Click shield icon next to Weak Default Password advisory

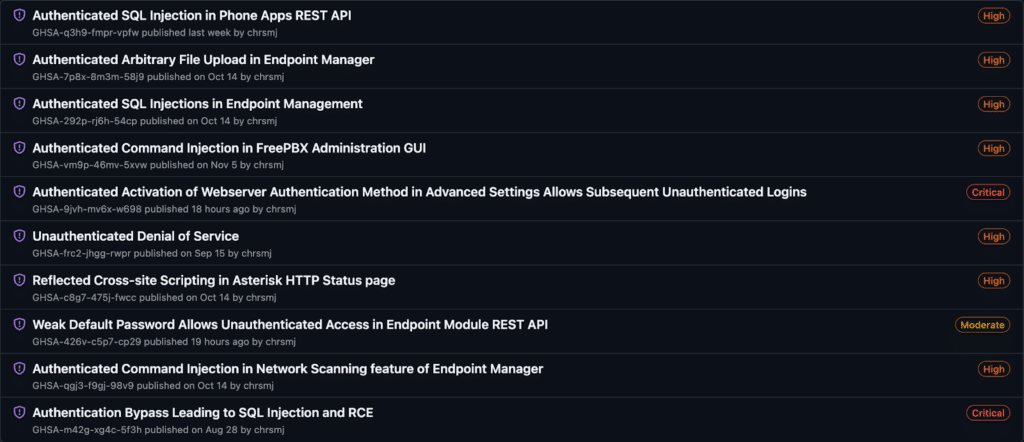click(19, 325)
